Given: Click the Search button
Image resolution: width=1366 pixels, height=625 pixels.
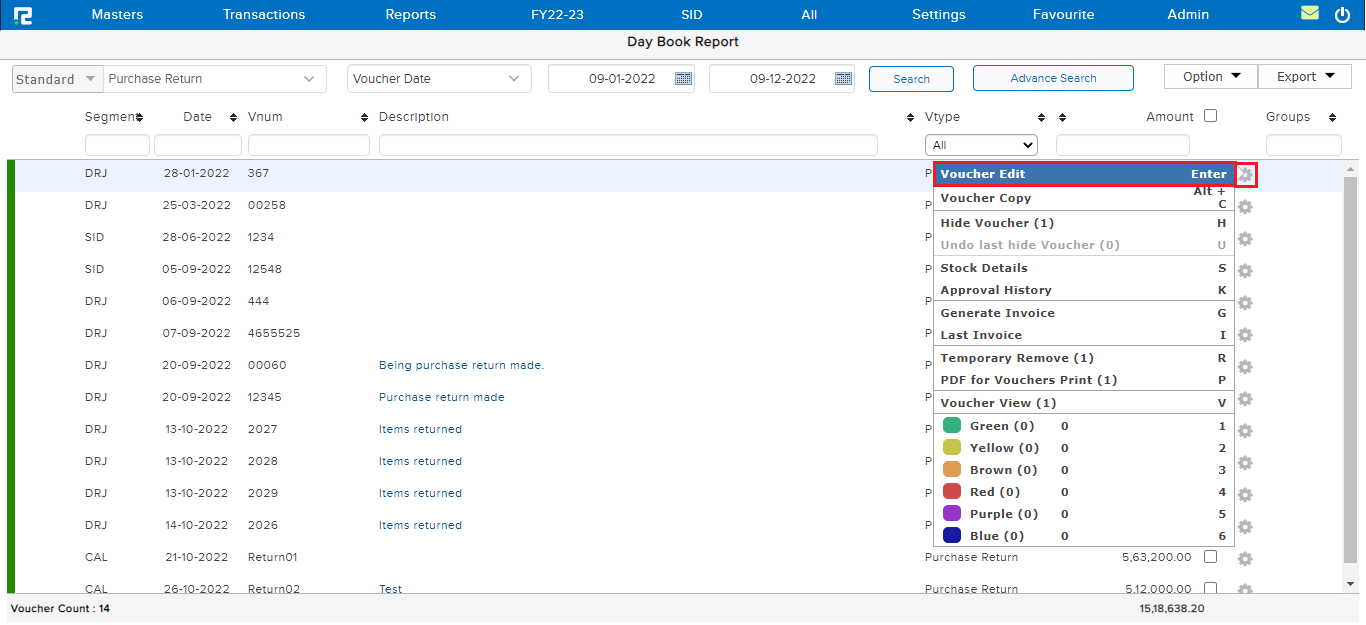Looking at the screenshot, I should click(910, 79).
